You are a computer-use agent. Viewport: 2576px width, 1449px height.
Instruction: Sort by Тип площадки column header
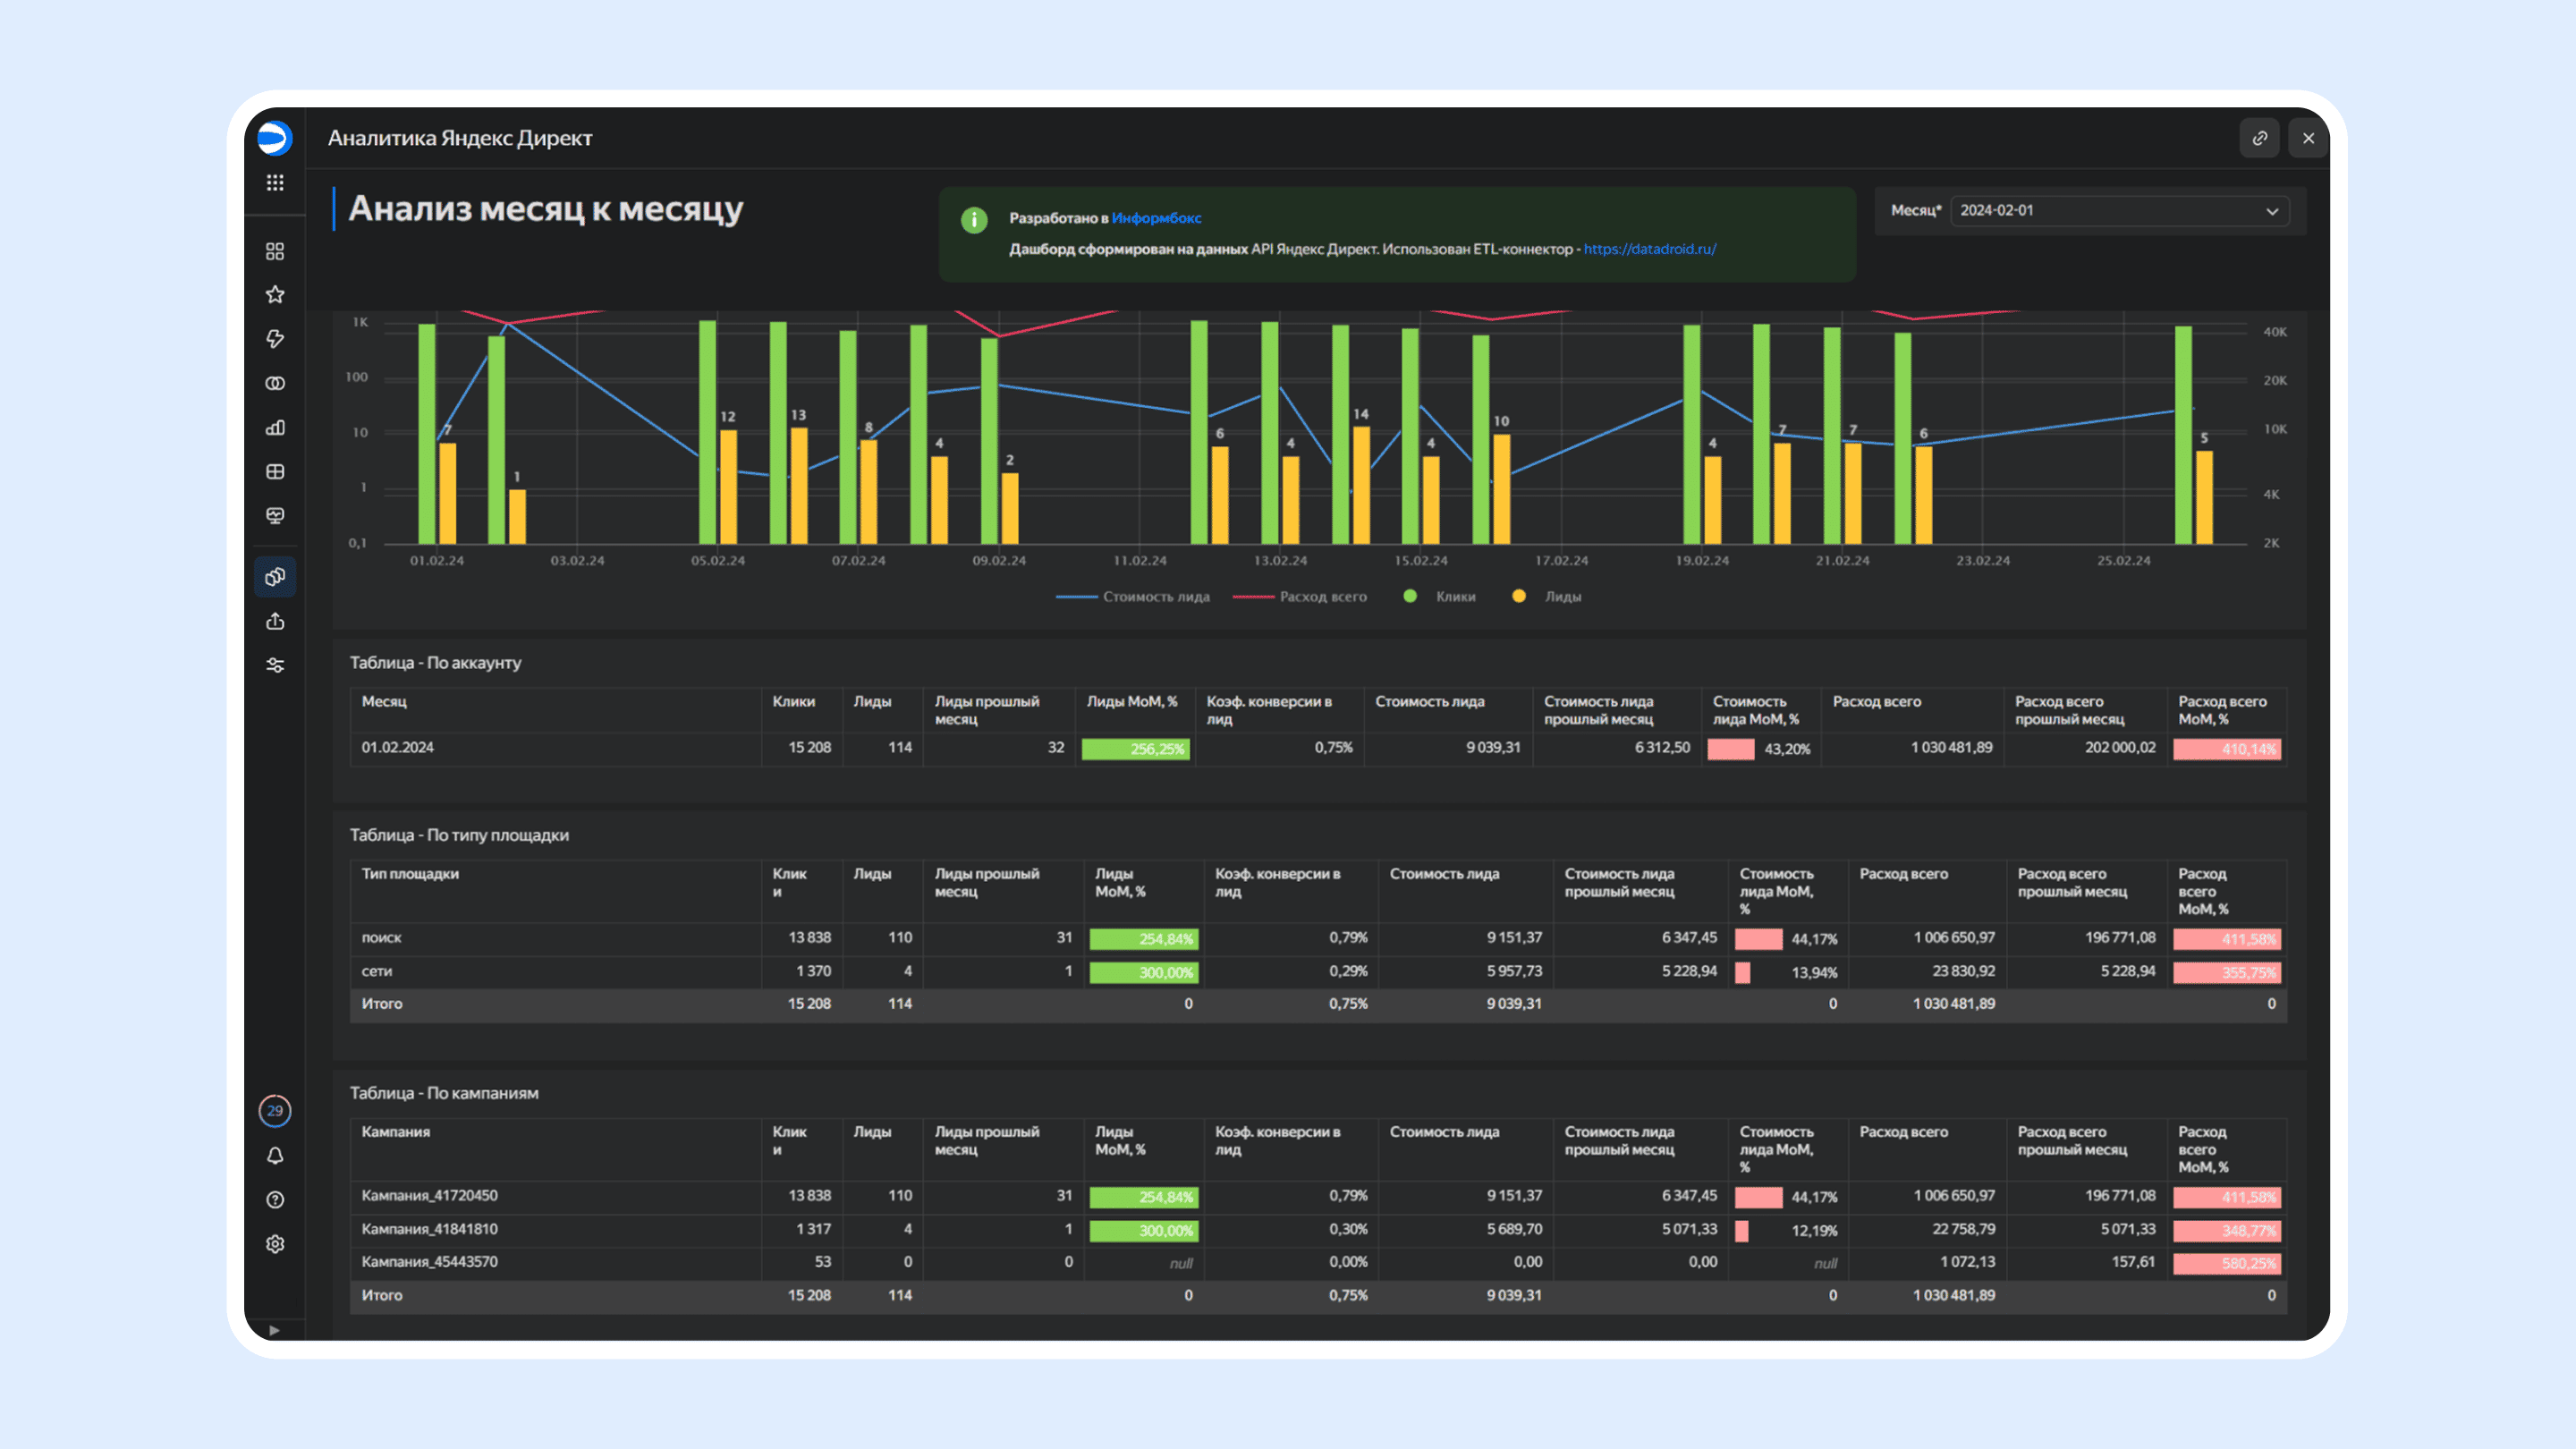click(x=410, y=874)
